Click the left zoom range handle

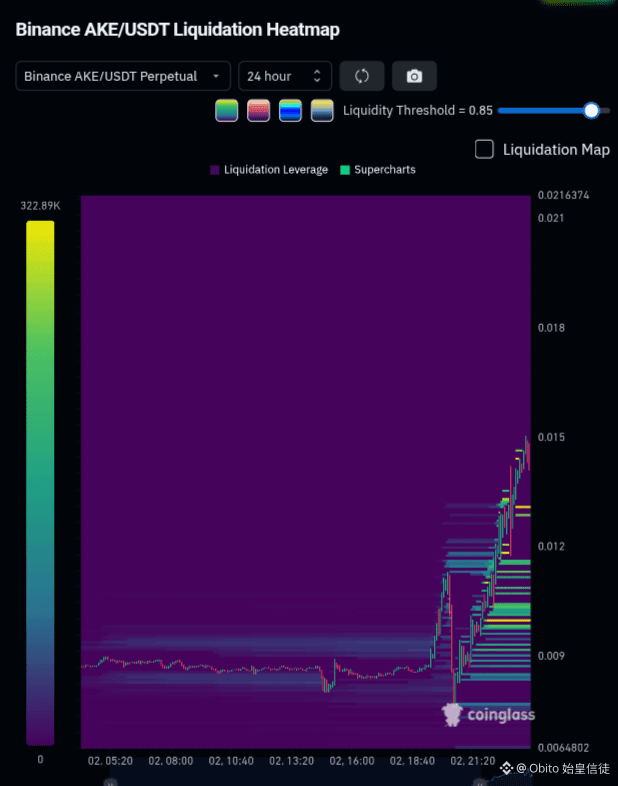(110, 782)
